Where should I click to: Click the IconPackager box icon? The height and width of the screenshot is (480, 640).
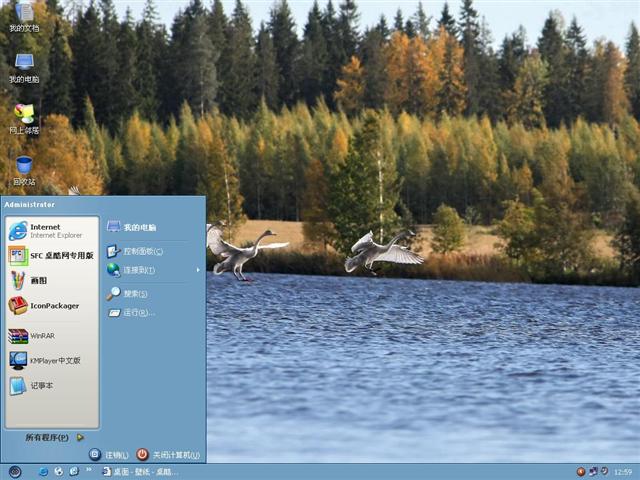pos(18,306)
